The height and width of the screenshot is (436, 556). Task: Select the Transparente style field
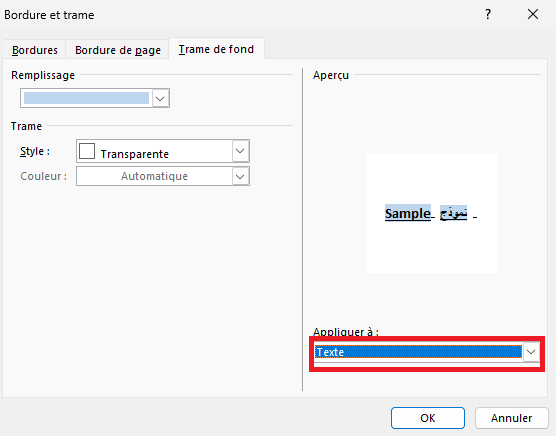(x=155, y=151)
